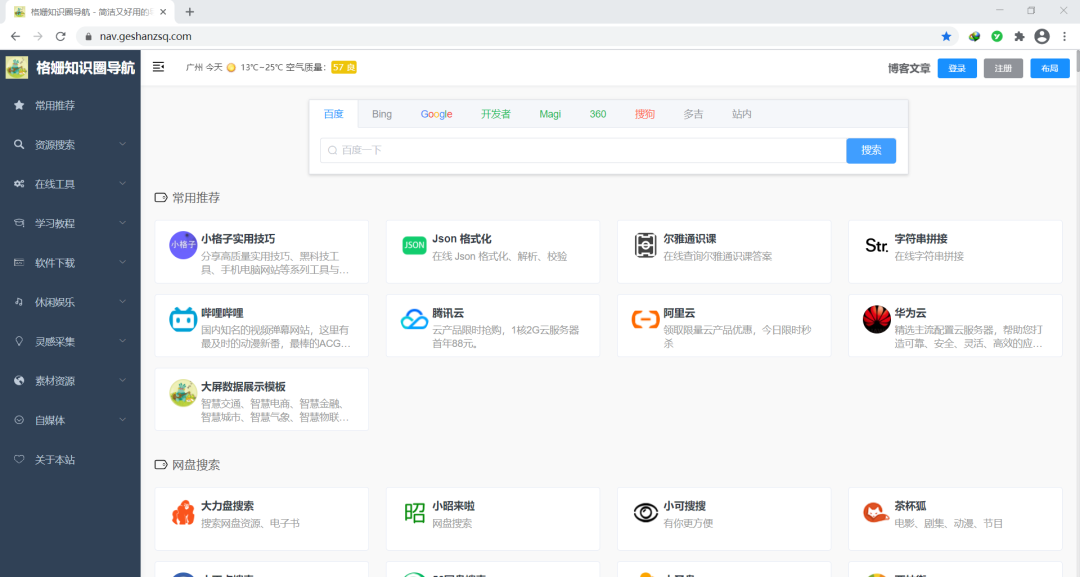The width and height of the screenshot is (1080, 577).
Task: Click the graduation cap icon beside 学习教程
Action: pyautogui.click(x=19, y=223)
